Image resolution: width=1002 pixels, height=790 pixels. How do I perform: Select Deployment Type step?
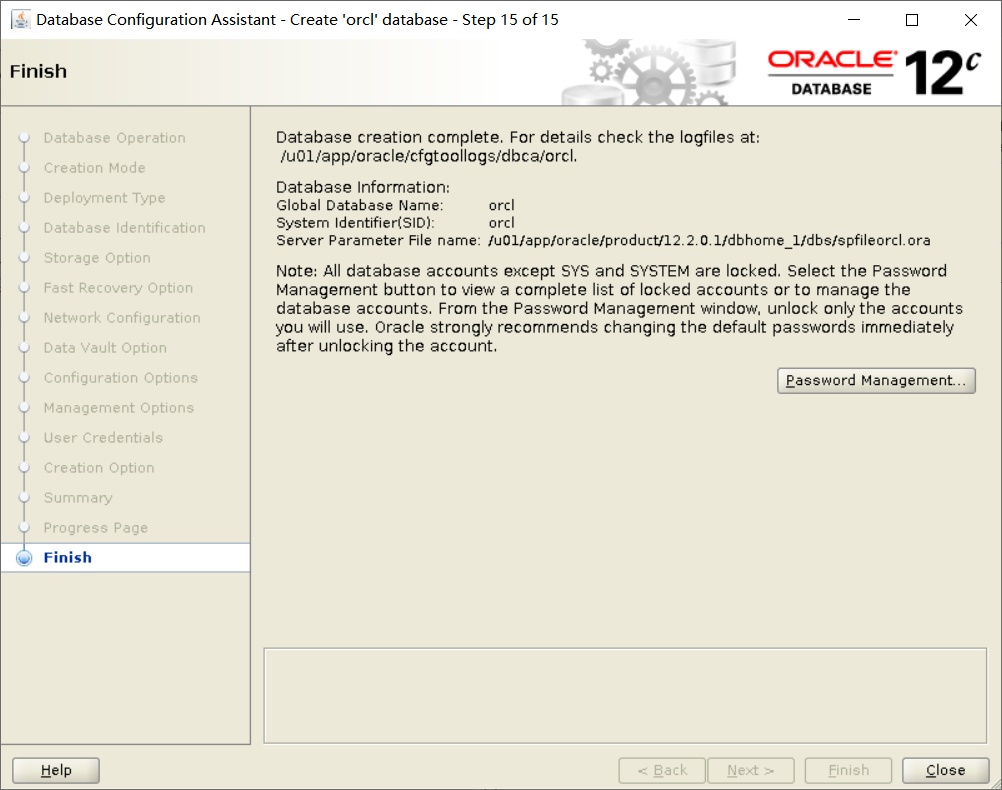[104, 198]
